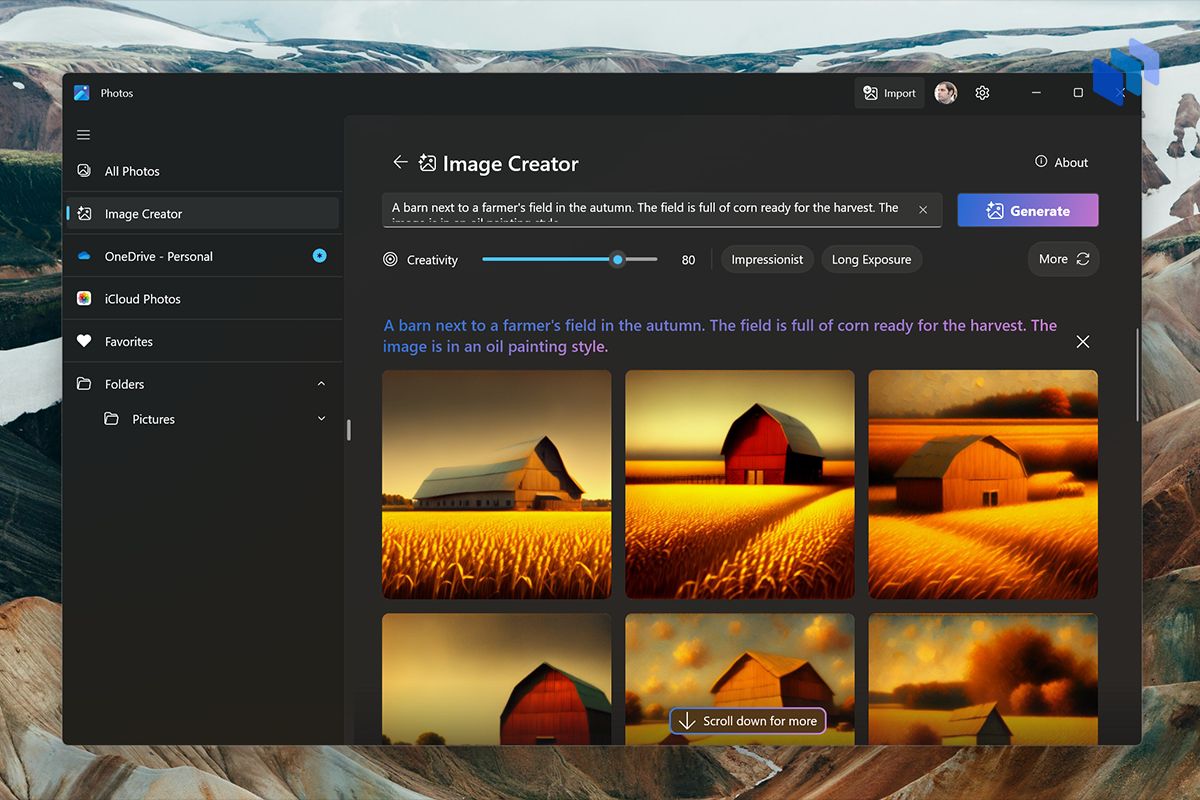Click the OneDrive sync status badge
The width and height of the screenshot is (1200, 800).
319,256
